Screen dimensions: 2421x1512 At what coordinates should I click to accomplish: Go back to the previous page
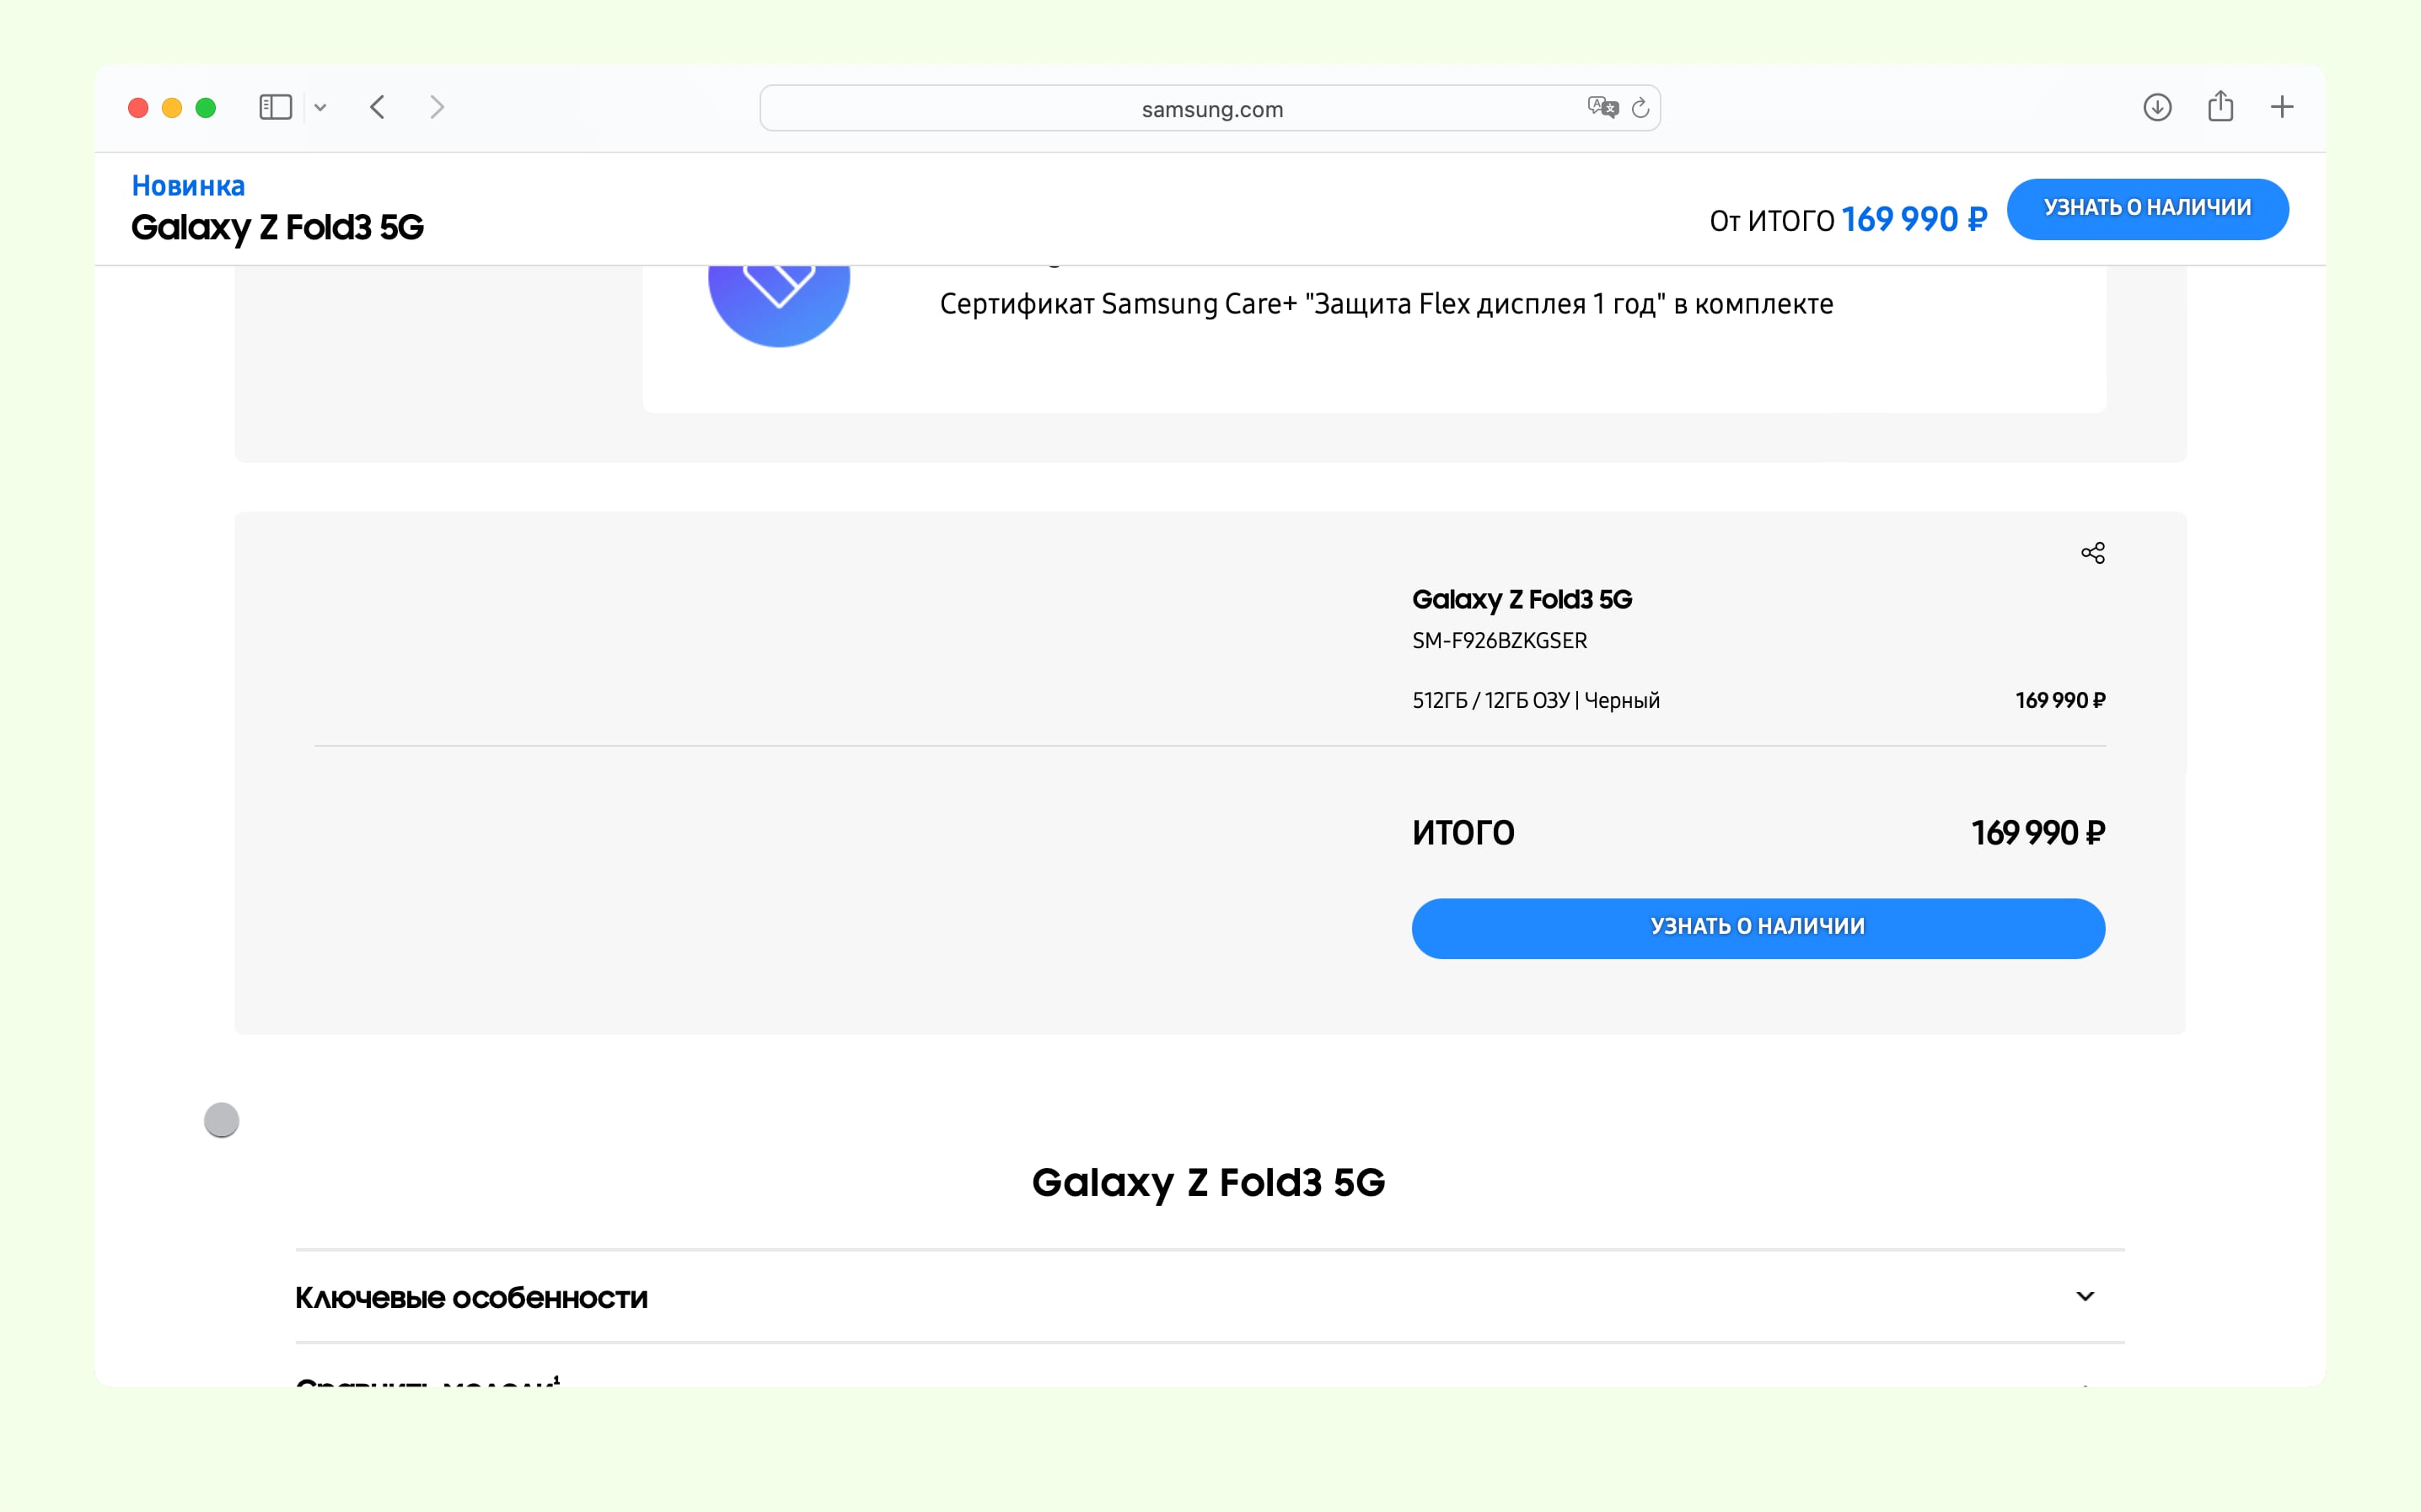[377, 107]
